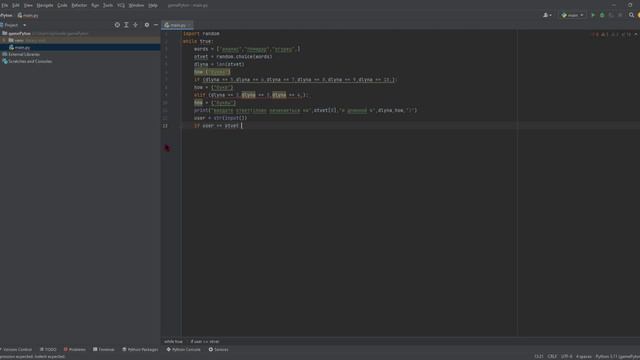Click line 'otvet = random.choice(words)'
Image resolution: width=640 pixels, height=360 pixels.
tap(233, 57)
